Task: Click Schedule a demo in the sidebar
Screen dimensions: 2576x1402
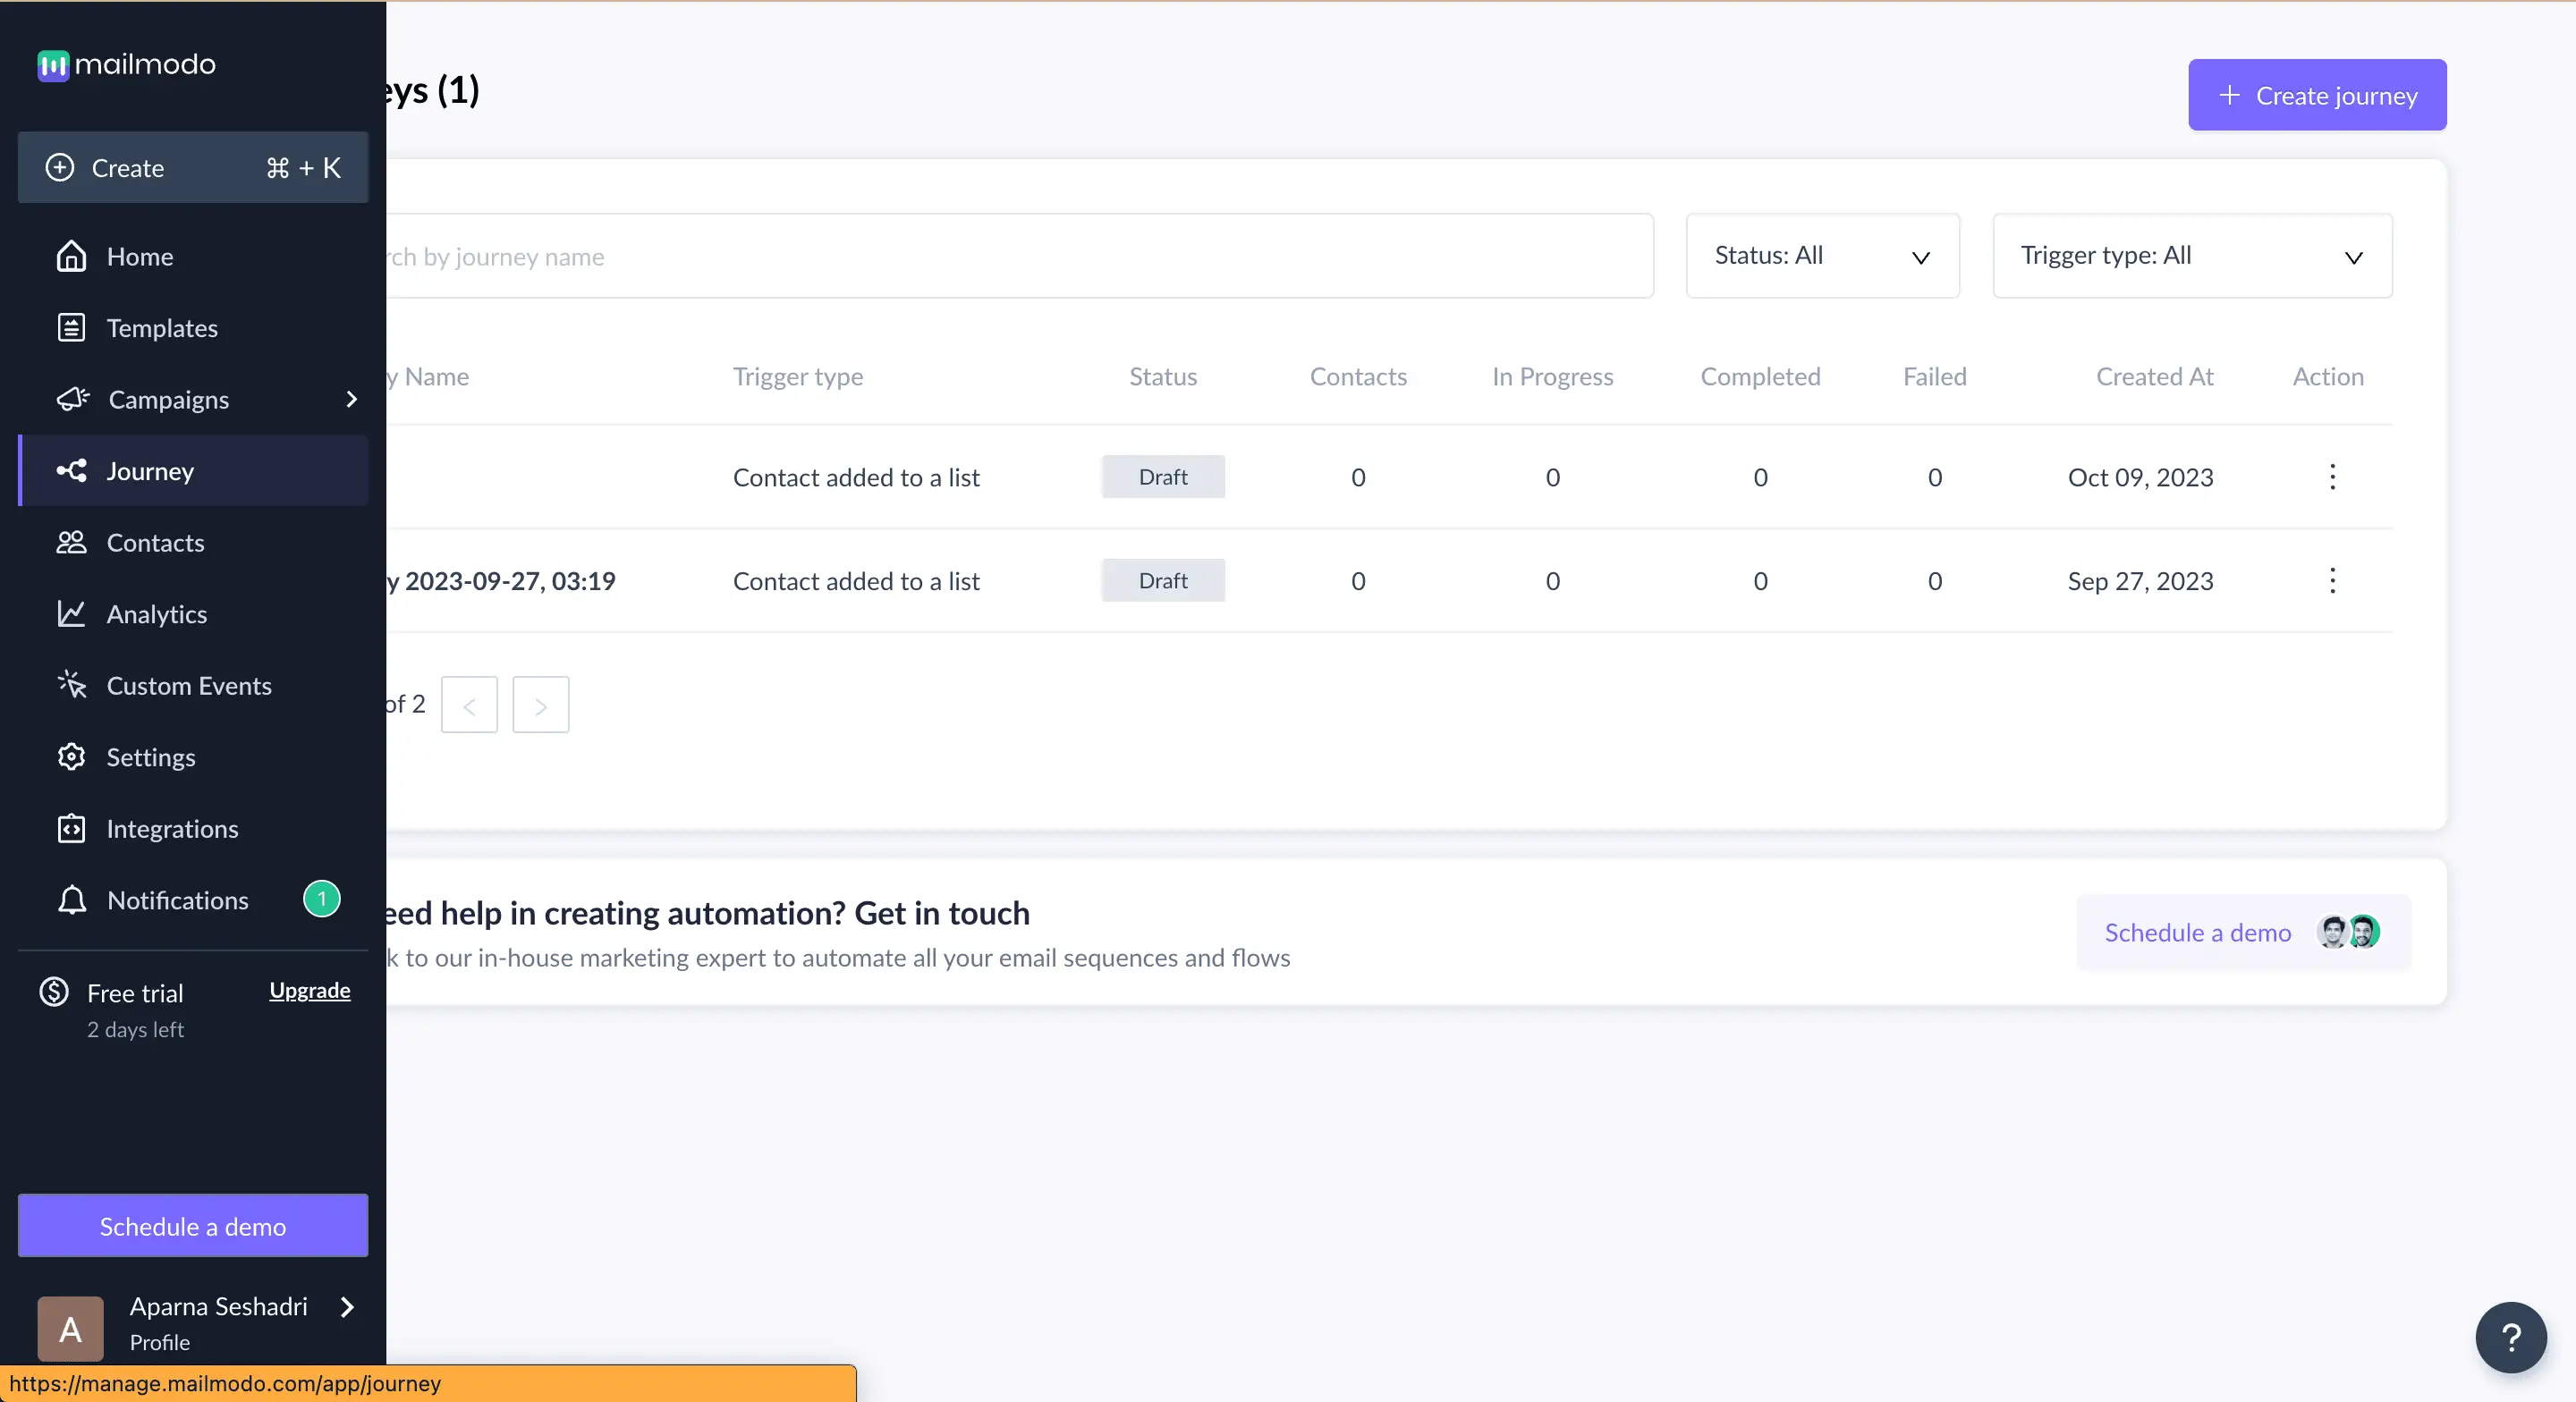Action: point(192,1225)
